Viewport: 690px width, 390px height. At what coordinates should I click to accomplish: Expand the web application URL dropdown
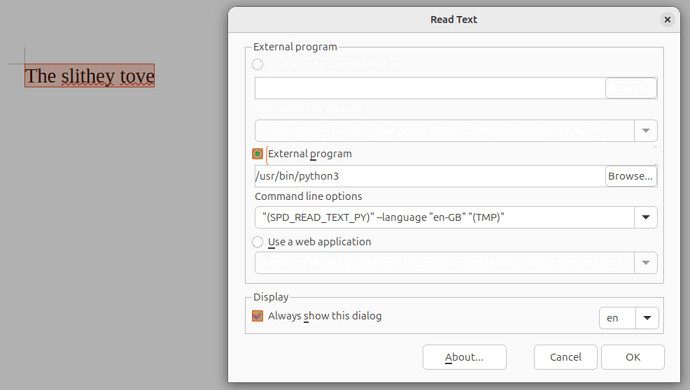646,263
